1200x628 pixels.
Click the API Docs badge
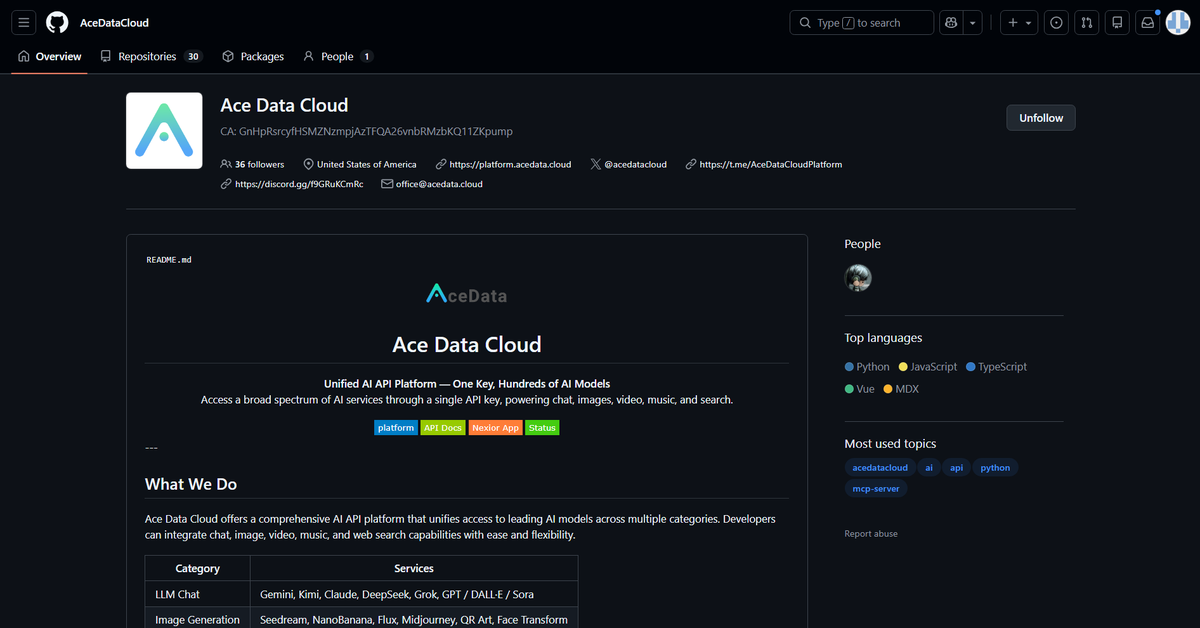coord(443,427)
